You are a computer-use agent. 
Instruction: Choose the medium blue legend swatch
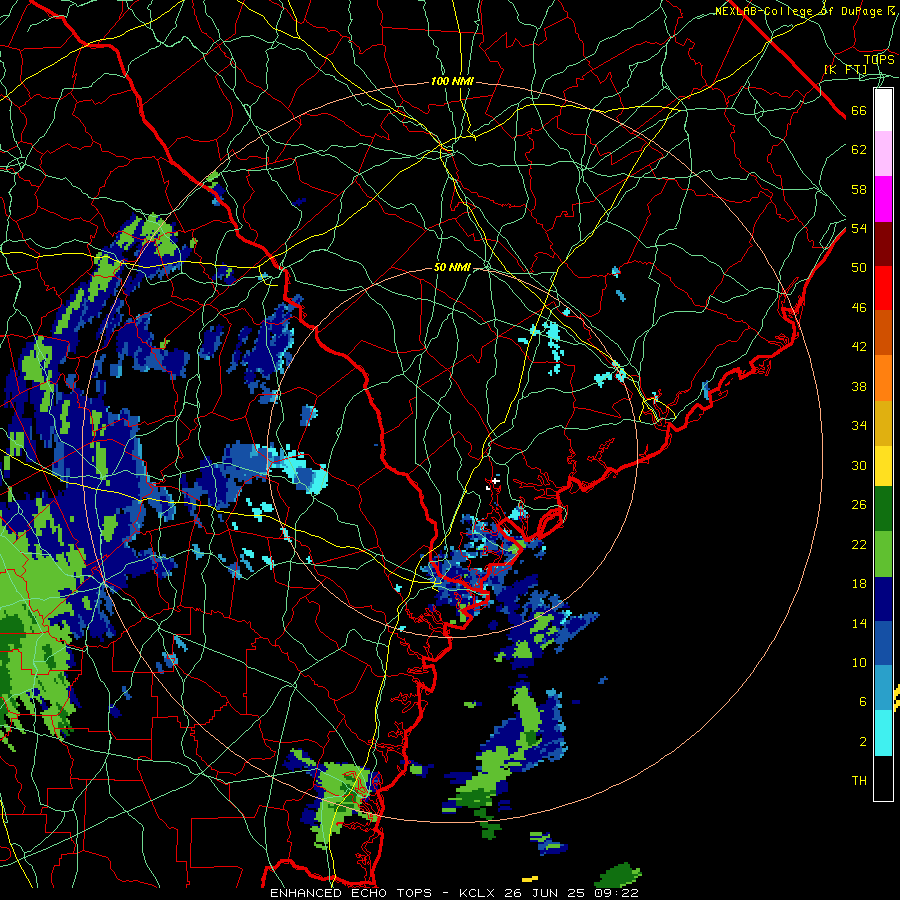[x=883, y=643]
